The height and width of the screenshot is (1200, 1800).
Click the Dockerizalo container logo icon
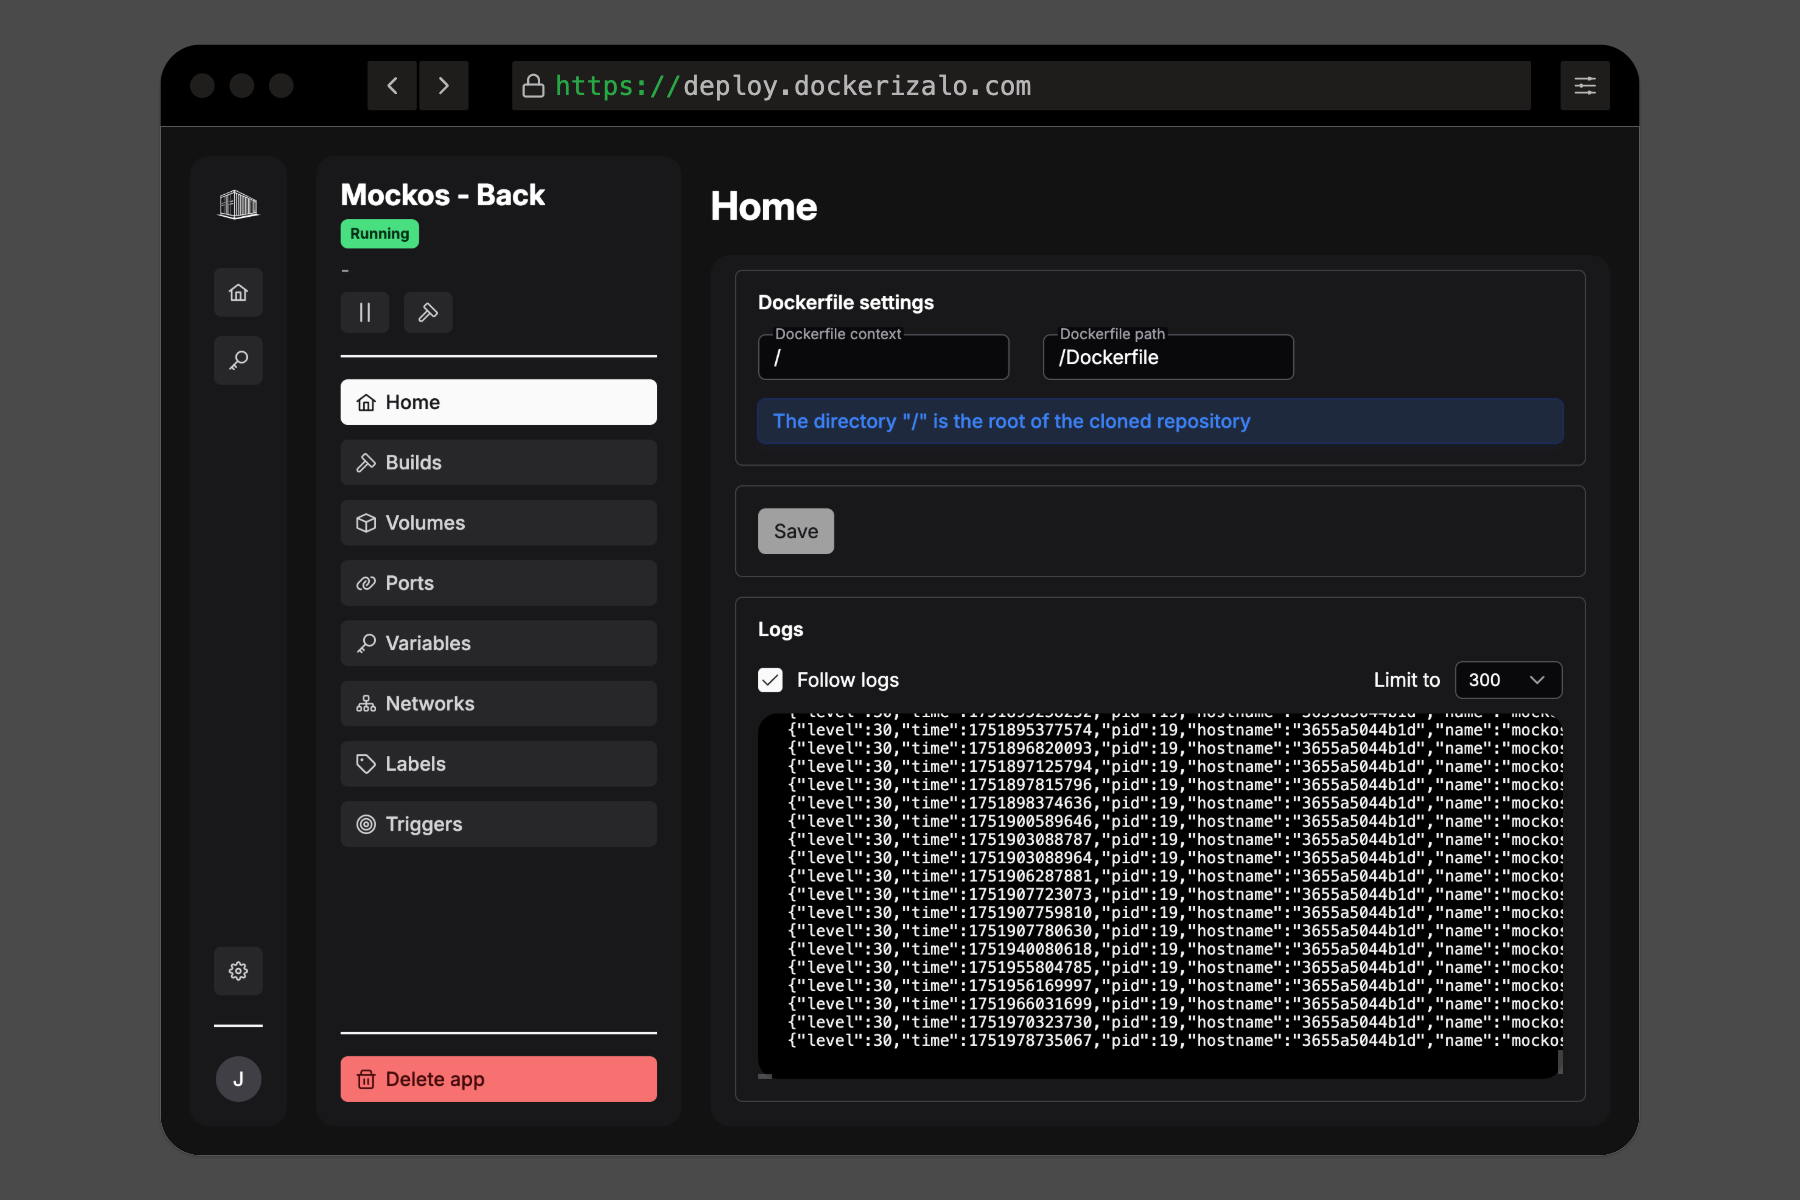[x=238, y=205]
